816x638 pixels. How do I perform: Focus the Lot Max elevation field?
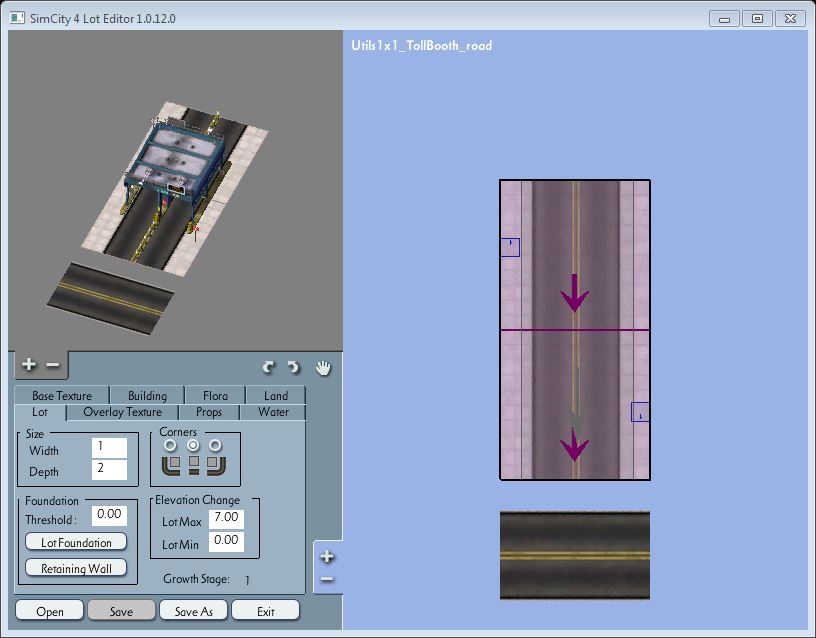coord(226,518)
